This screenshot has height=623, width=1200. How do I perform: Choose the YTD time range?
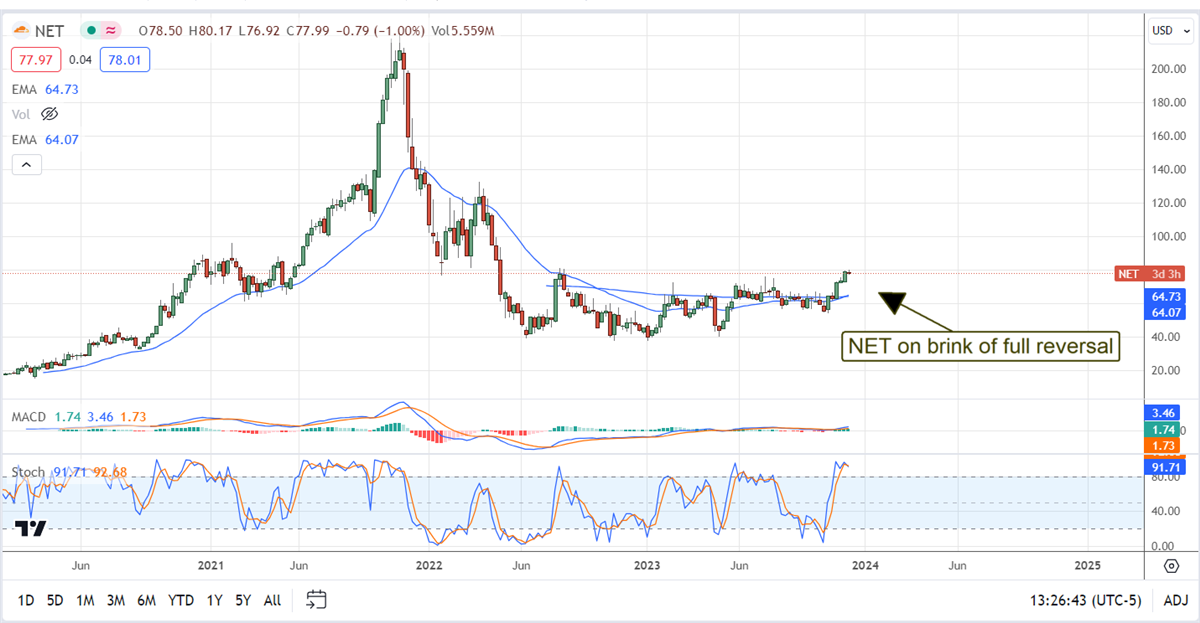181,601
